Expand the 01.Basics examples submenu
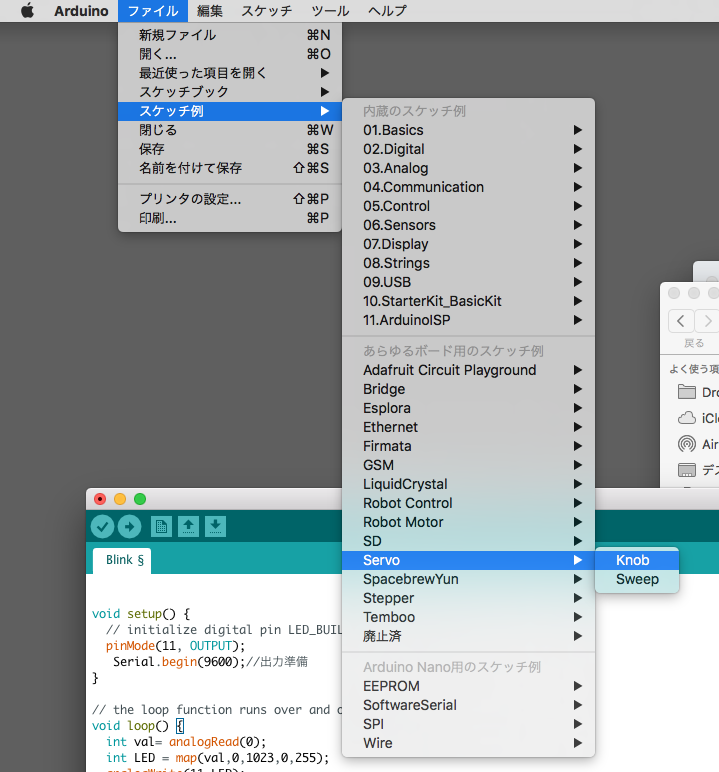The width and height of the screenshot is (719, 772). tap(468, 130)
